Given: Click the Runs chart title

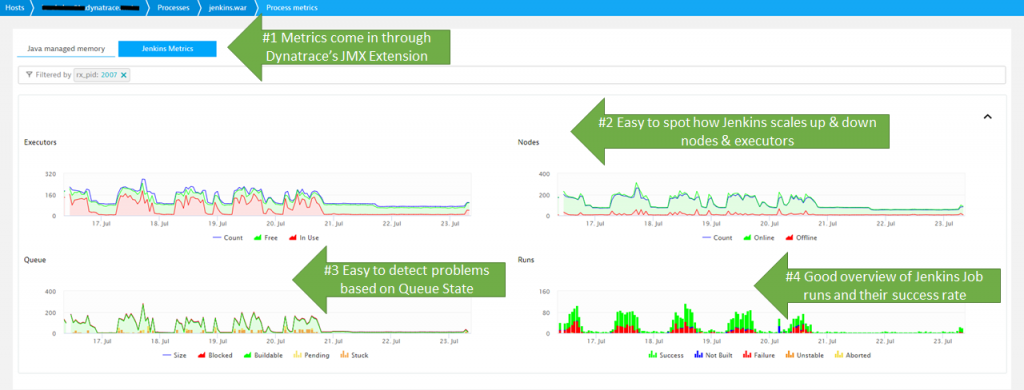Looking at the screenshot, I should coord(526,259).
